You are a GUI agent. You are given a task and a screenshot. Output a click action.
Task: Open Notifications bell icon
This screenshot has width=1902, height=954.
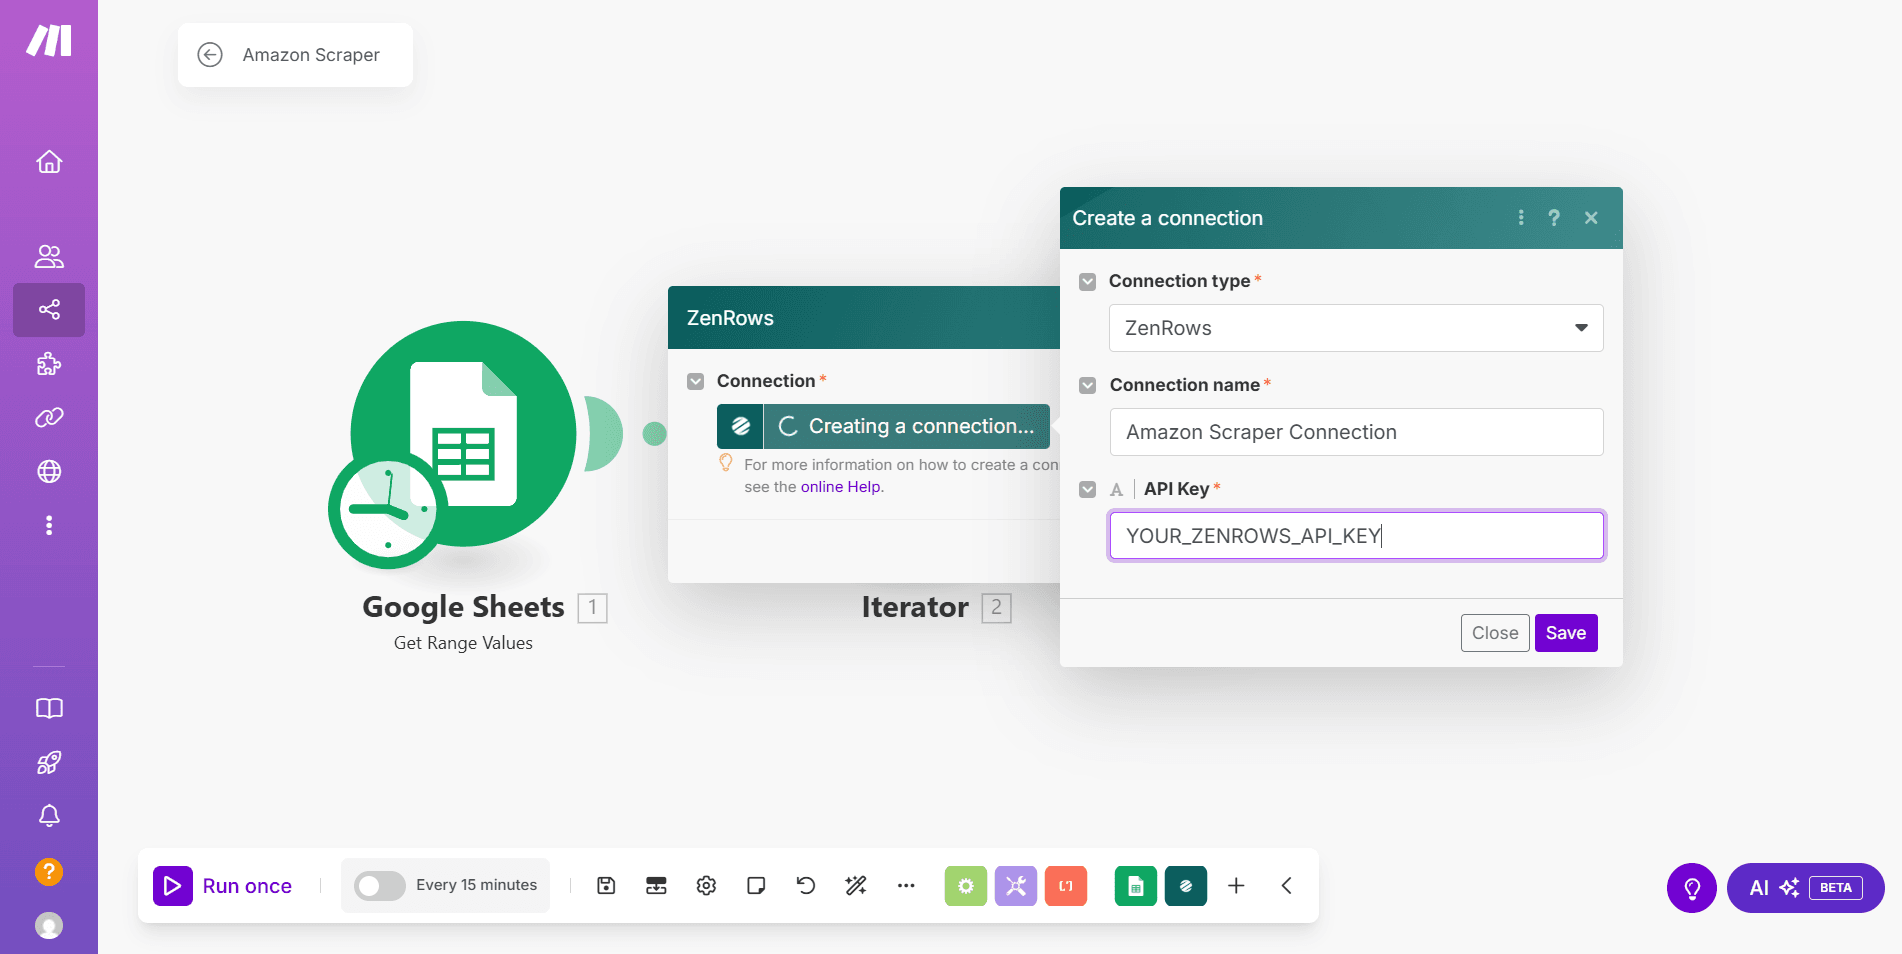(49, 817)
